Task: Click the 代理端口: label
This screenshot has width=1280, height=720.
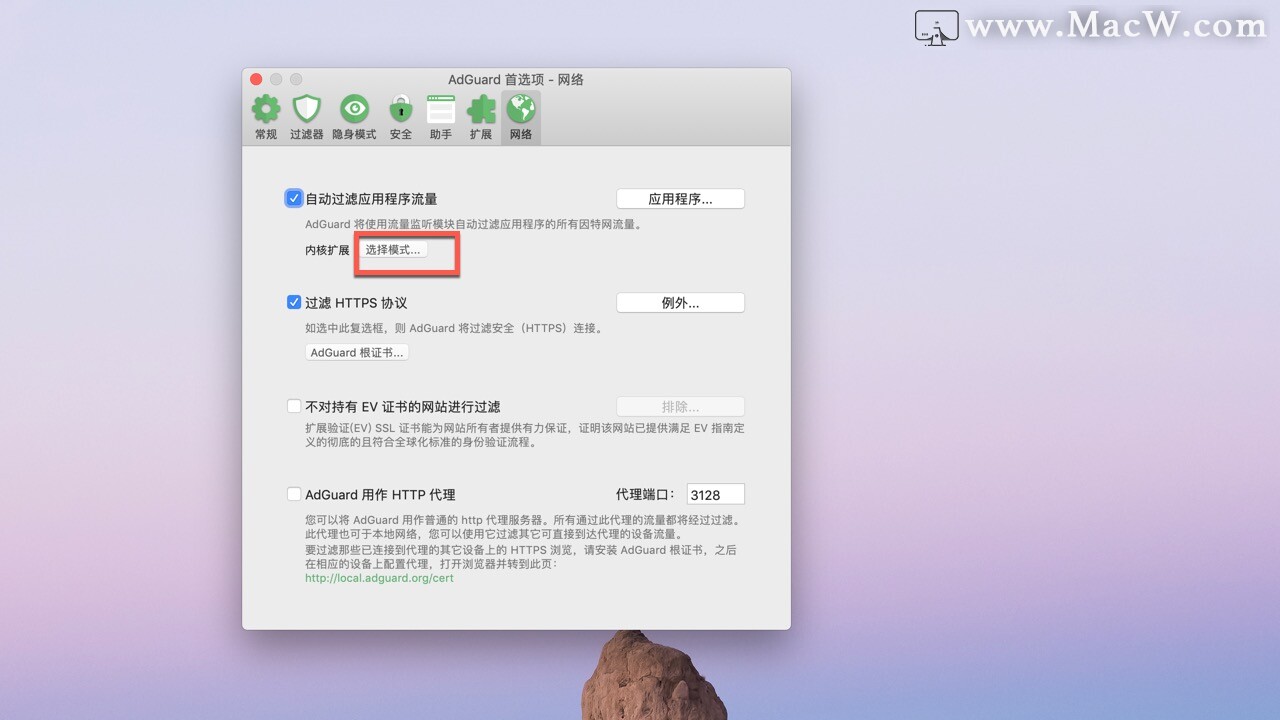Action: 646,494
